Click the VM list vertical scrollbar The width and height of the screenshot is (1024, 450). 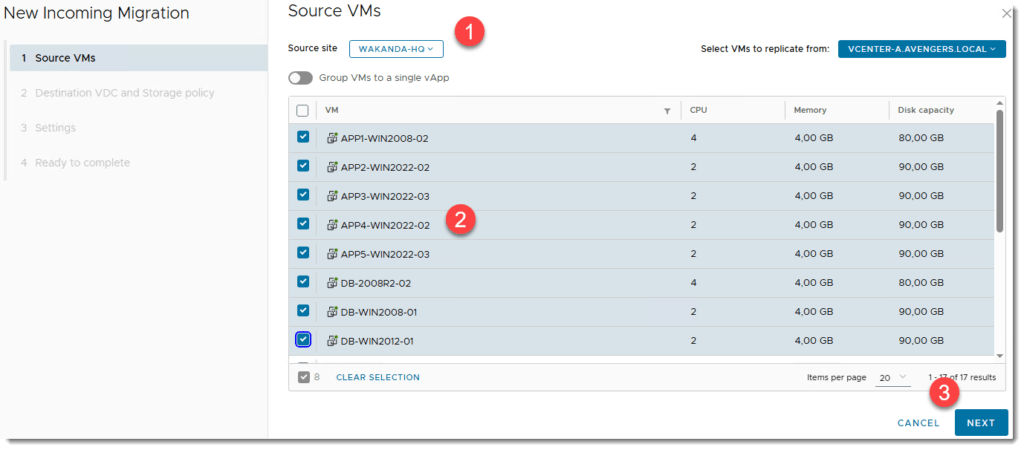pyautogui.click(x=999, y=170)
